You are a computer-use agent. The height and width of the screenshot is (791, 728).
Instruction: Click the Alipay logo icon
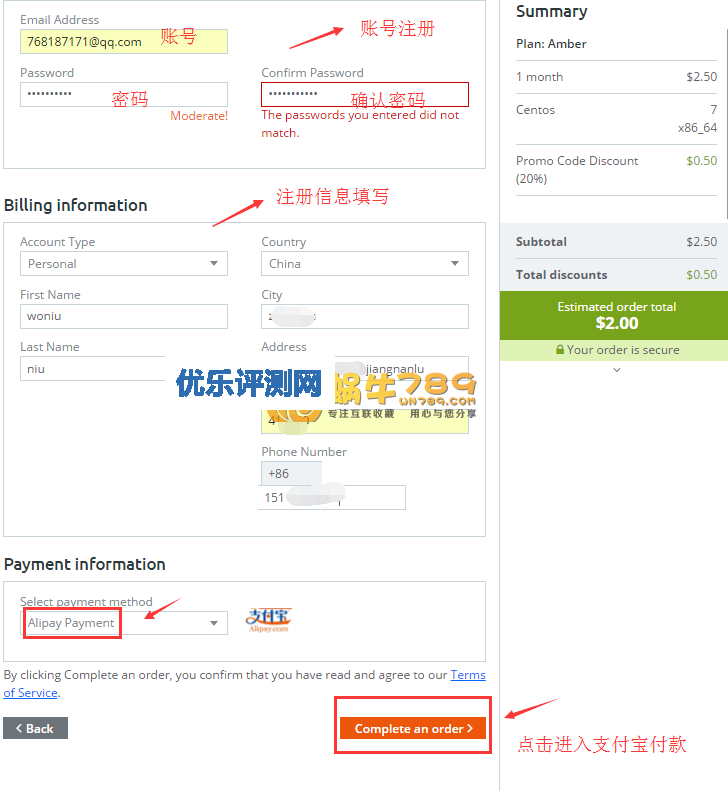point(268,620)
